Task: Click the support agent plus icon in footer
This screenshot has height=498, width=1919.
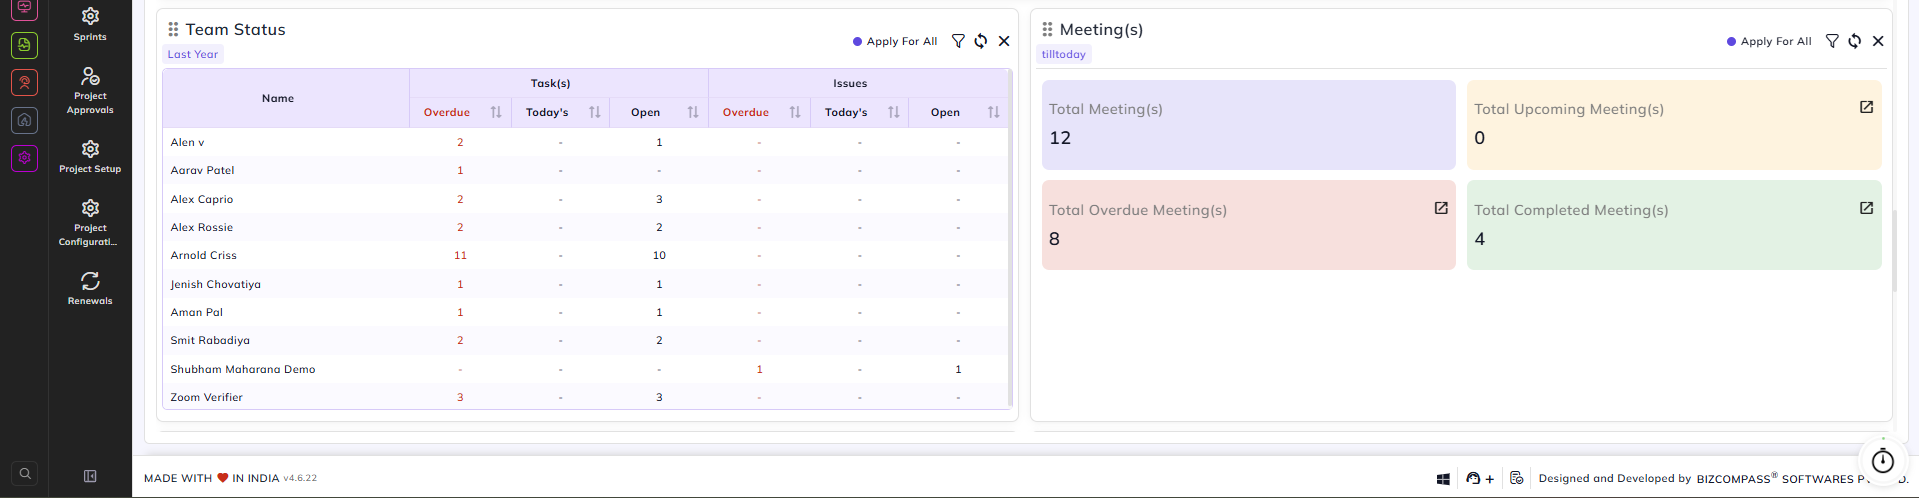Action: [x=1480, y=478]
